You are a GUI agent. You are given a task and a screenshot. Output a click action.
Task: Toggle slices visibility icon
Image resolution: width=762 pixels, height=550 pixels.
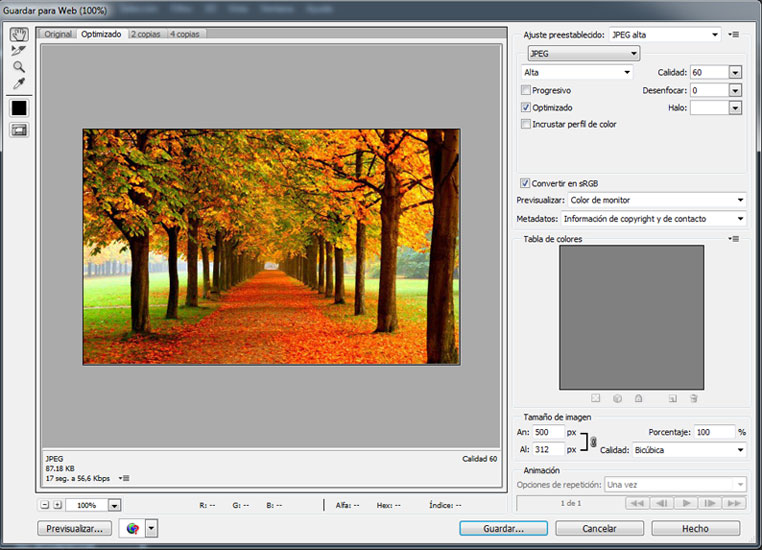click(x=19, y=130)
